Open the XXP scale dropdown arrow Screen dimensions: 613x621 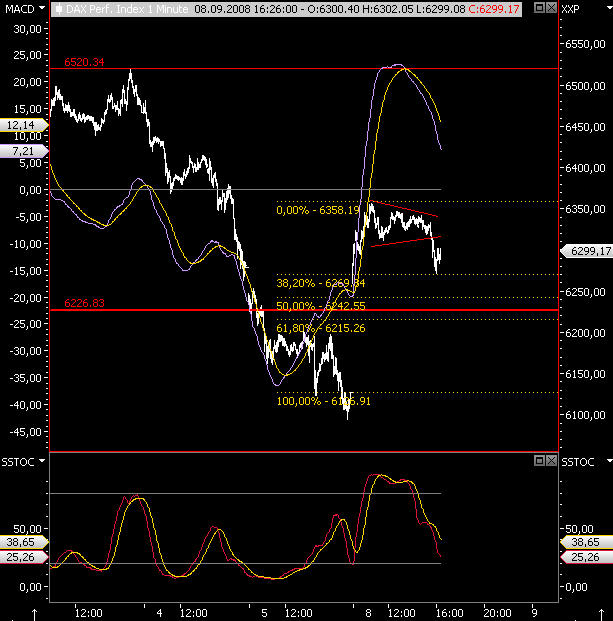tap(609, 8)
